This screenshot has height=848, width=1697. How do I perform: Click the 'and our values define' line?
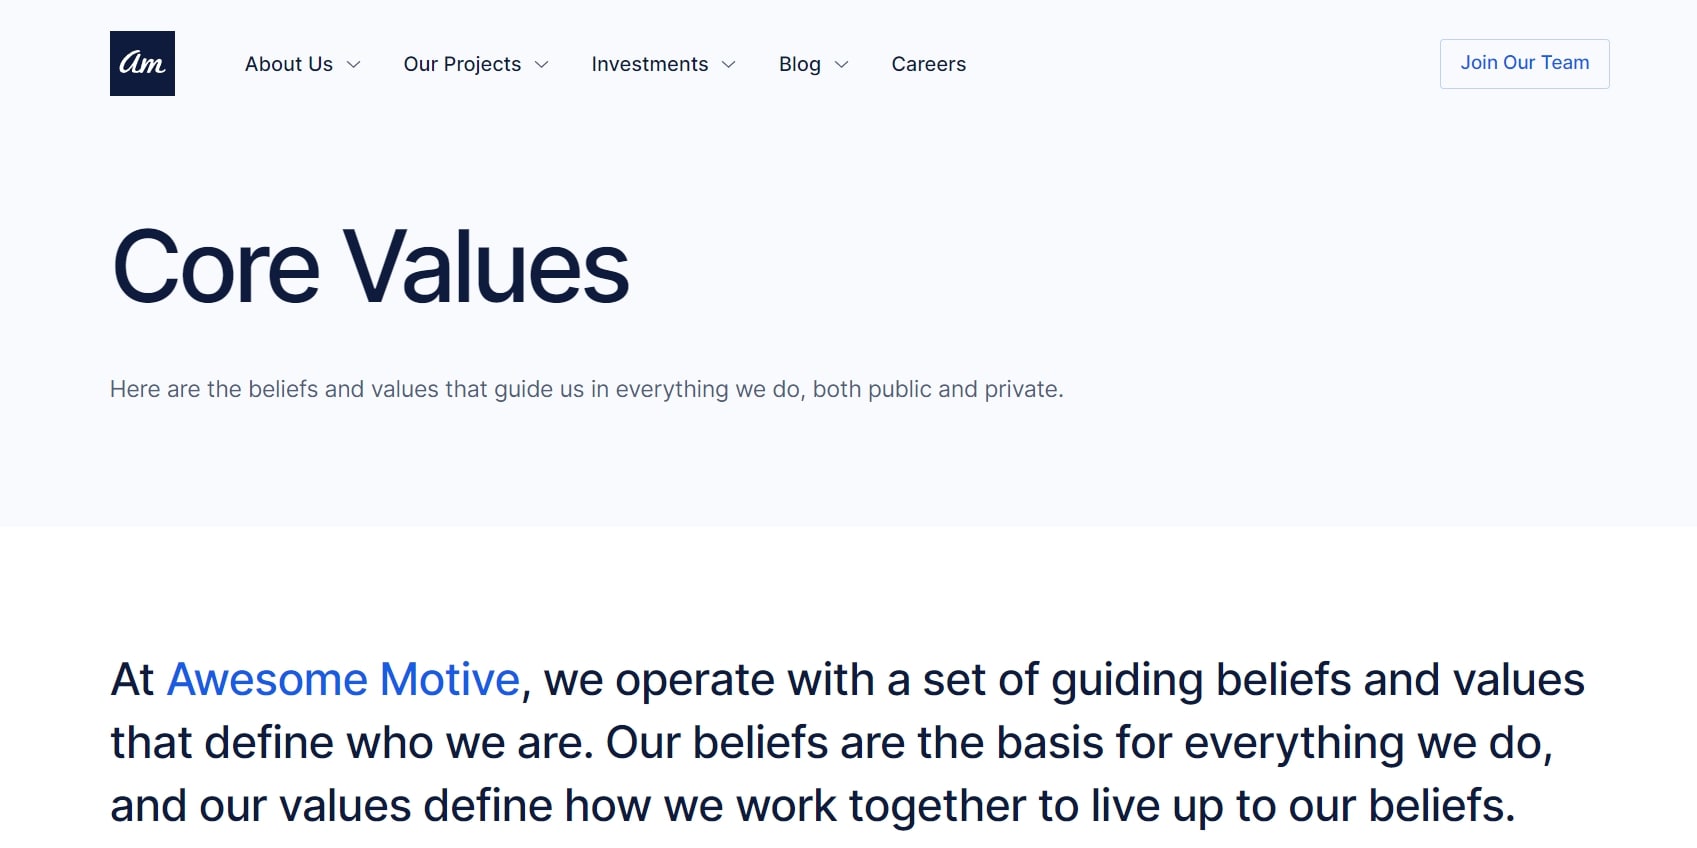(x=813, y=806)
